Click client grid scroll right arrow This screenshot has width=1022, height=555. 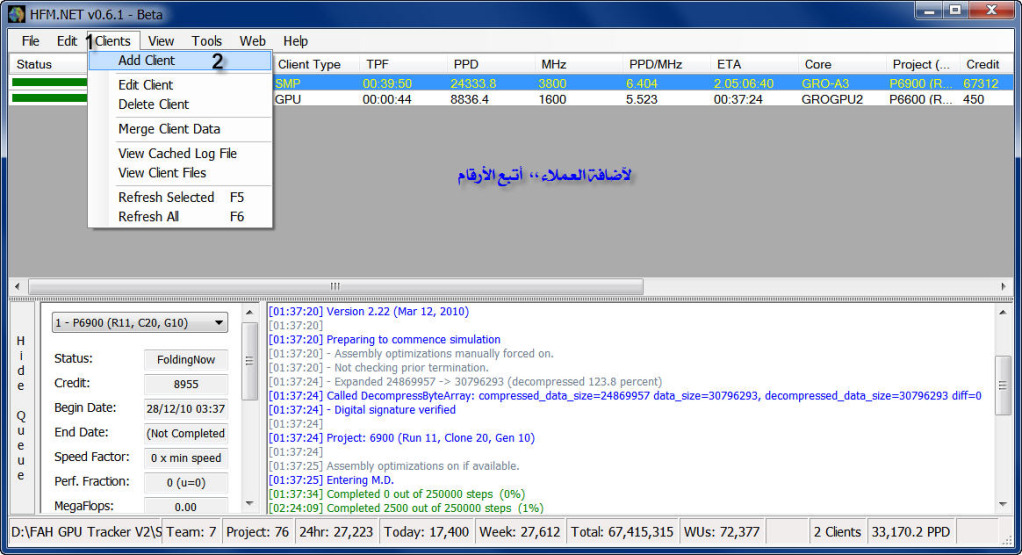tap(1003, 286)
